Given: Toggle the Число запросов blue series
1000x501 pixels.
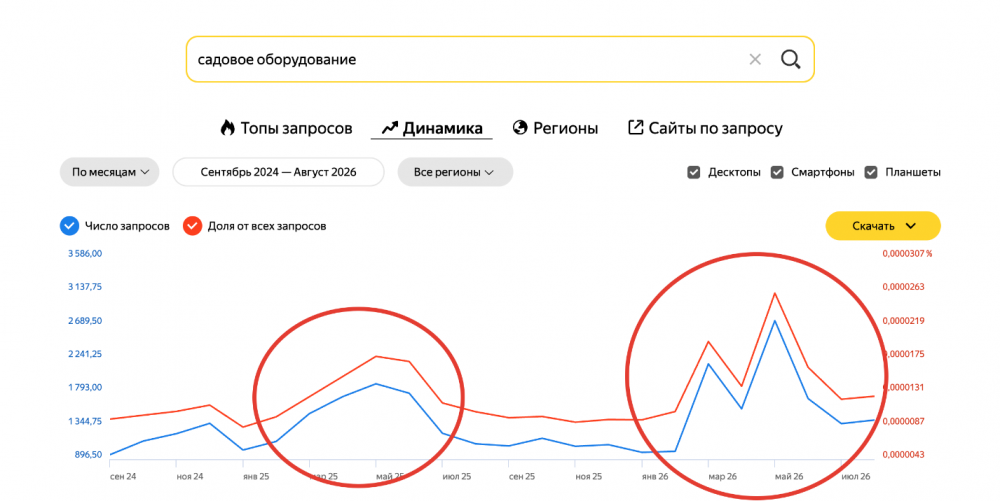Looking at the screenshot, I should 70,226.
